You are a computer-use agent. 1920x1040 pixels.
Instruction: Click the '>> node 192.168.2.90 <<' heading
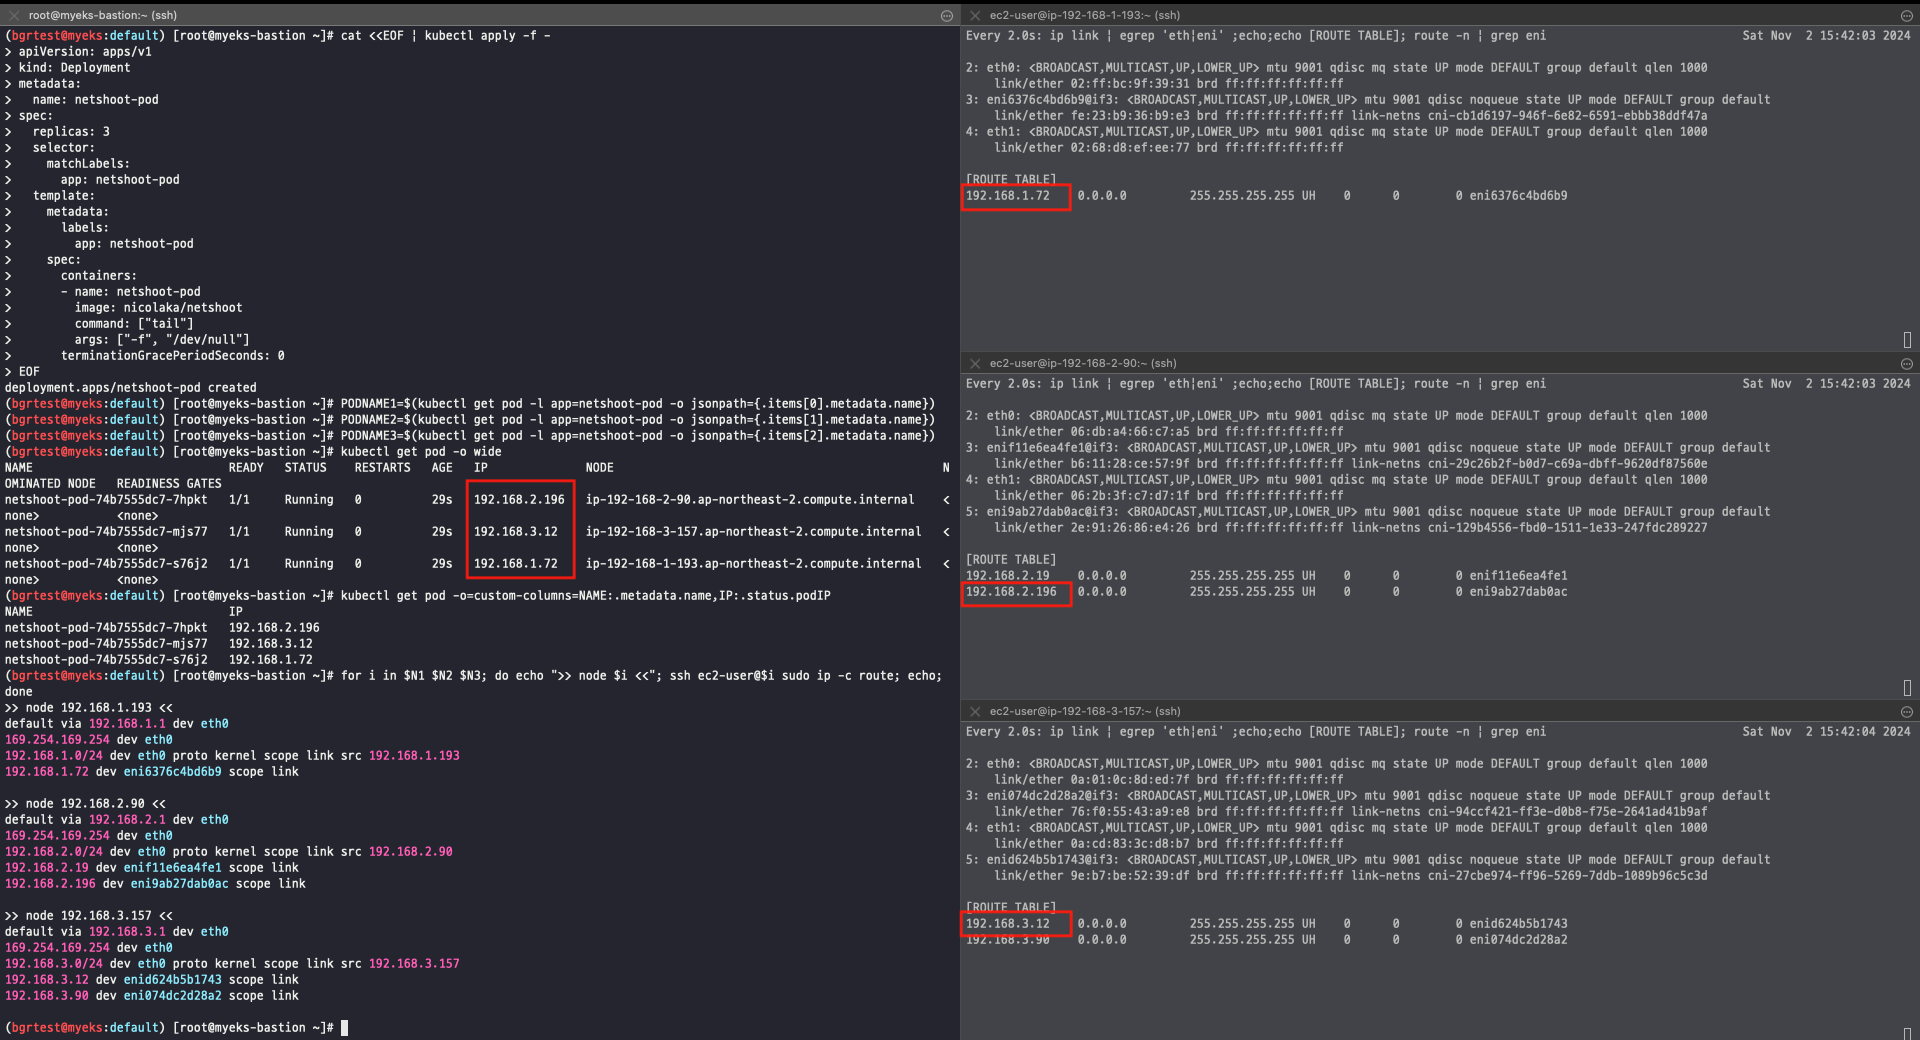coord(85,803)
